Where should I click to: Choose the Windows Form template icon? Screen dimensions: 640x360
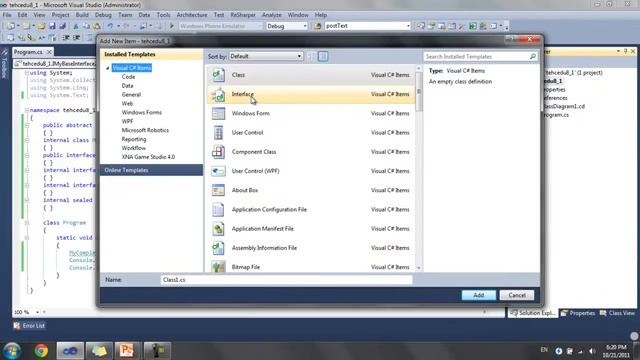pos(218,113)
